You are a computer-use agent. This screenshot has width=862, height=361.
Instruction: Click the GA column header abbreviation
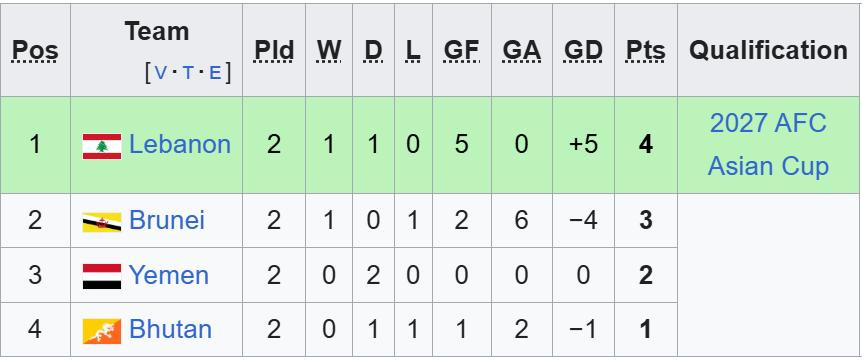[522, 50]
